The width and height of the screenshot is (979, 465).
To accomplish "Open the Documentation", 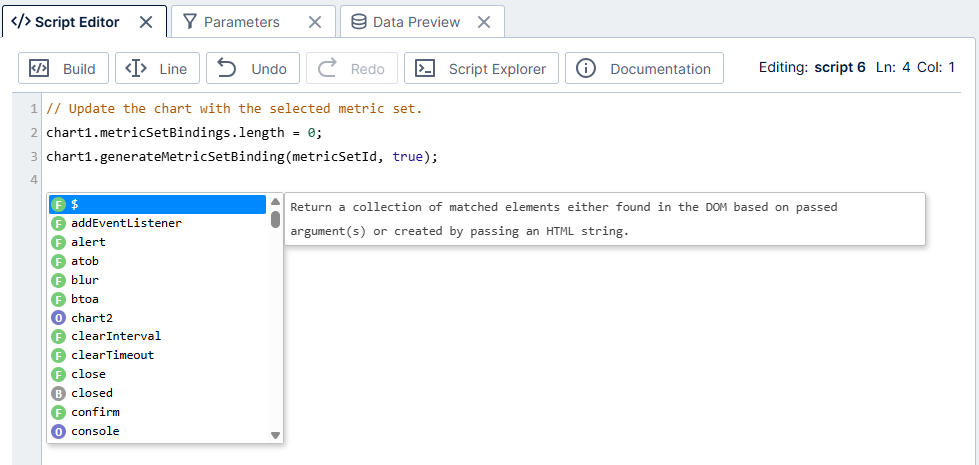I will pyautogui.click(x=644, y=68).
